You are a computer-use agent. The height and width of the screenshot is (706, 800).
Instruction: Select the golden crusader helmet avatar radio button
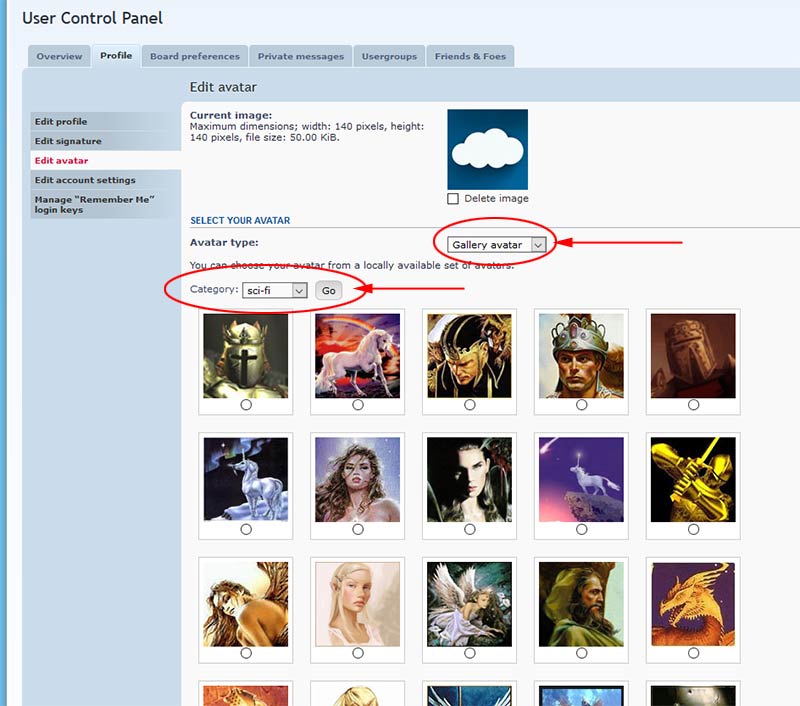point(246,405)
